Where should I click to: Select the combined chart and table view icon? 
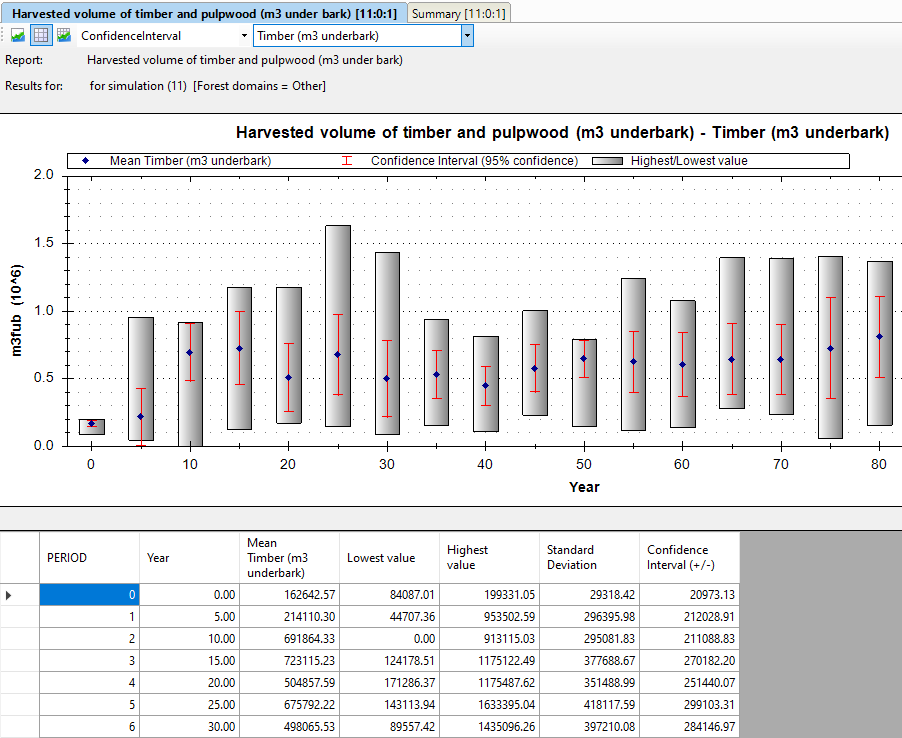pos(64,36)
